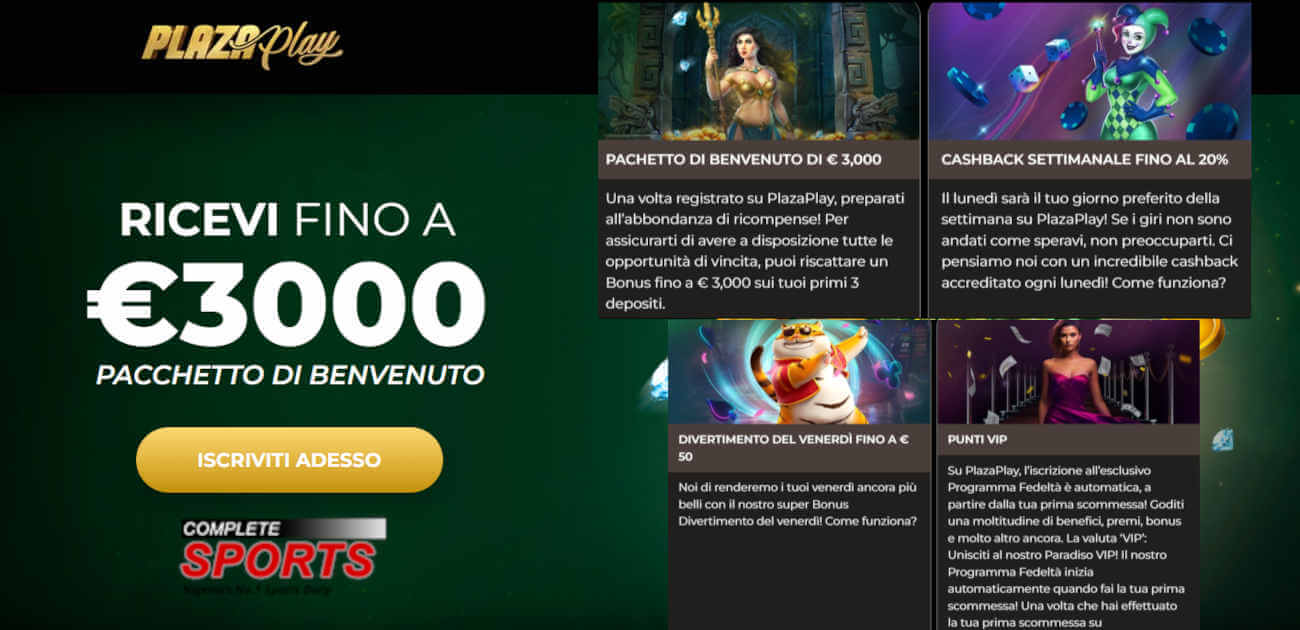This screenshot has width=1300, height=630.
Task: Open the woman in pink dress image
Action: [x=1068, y=372]
